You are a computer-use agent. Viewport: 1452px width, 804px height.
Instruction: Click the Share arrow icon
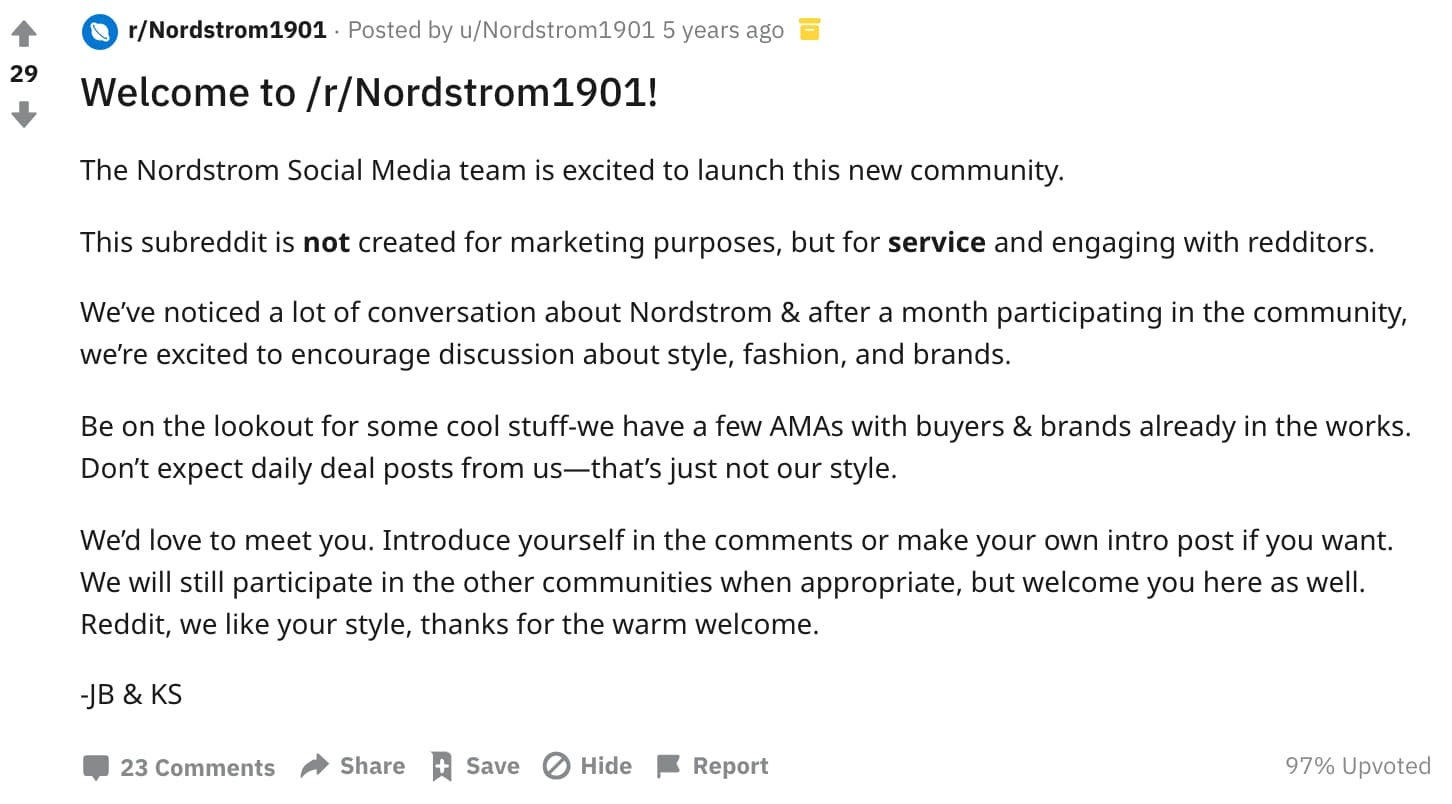coord(314,765)
